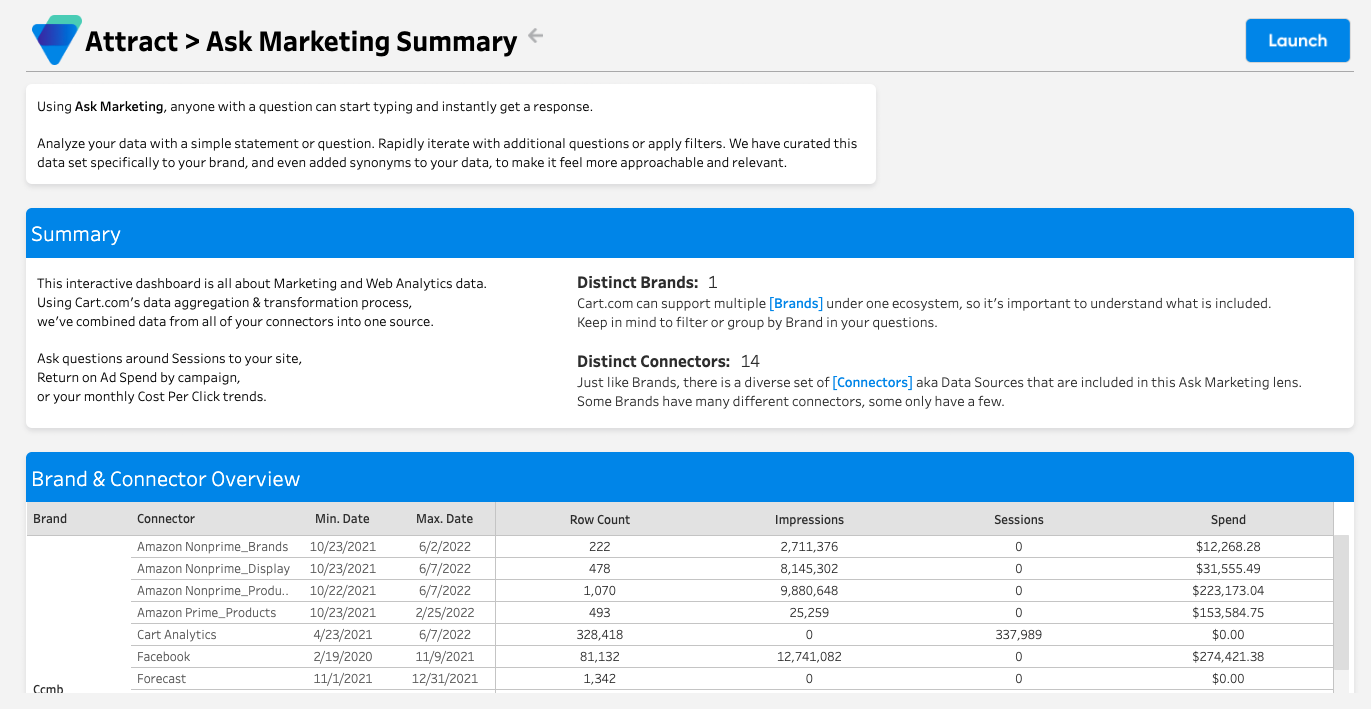Click min date 2/19/2020
Screen dimensions: 1371x709
tap(343, 657)
